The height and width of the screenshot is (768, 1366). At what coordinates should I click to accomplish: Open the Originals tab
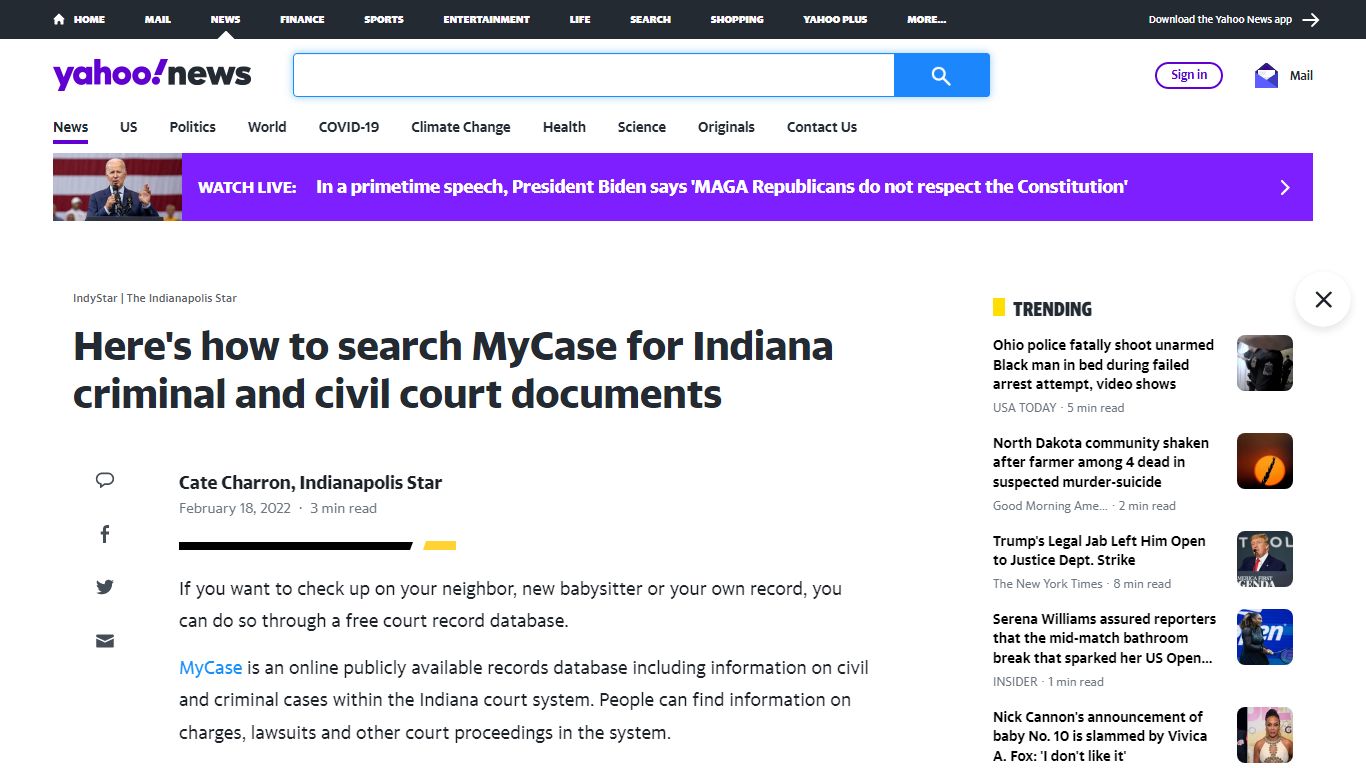click(726, 127)
